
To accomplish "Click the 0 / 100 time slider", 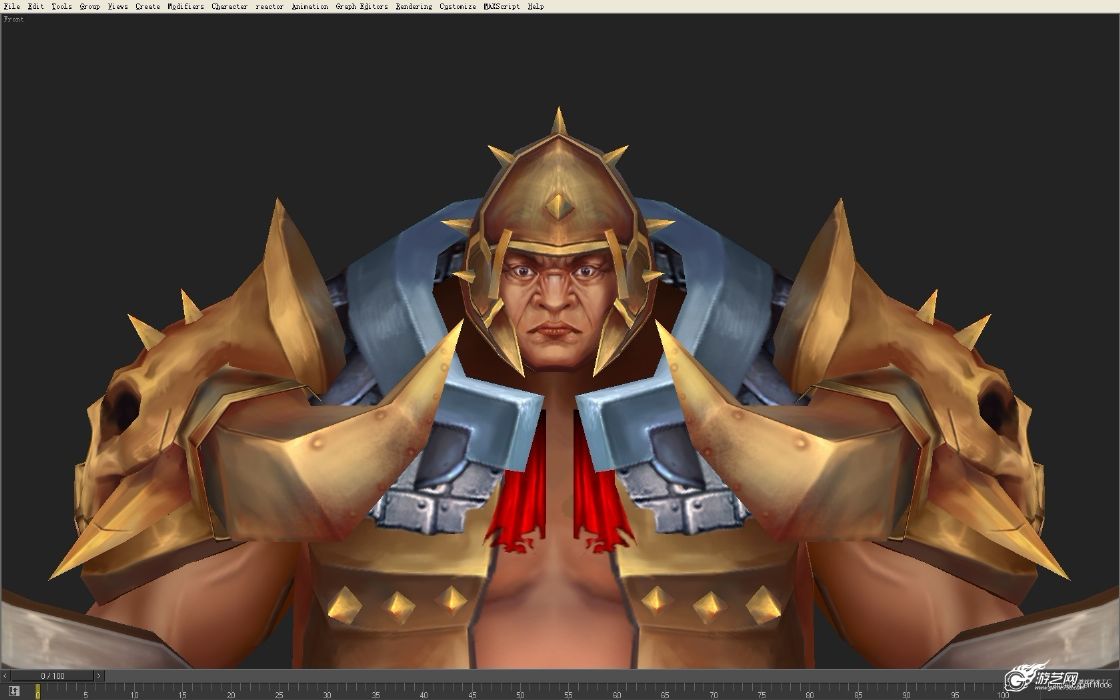I will tap(52, 676).
